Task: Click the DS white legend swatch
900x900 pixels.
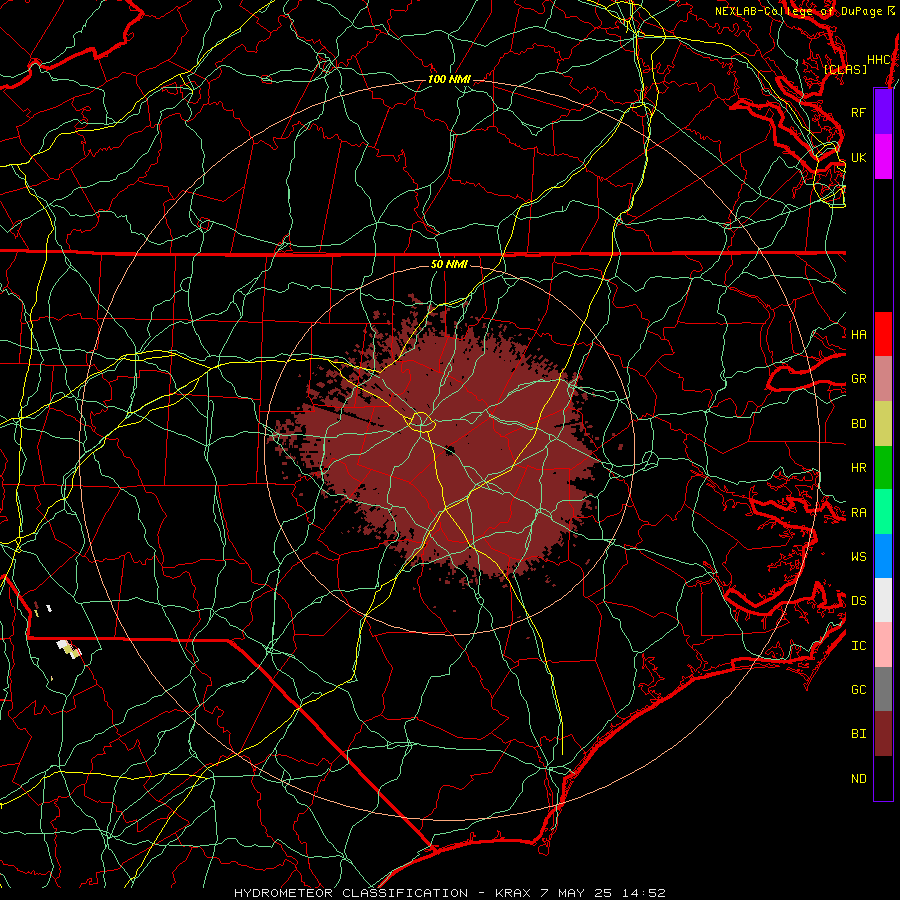Action: click(883, 600)
